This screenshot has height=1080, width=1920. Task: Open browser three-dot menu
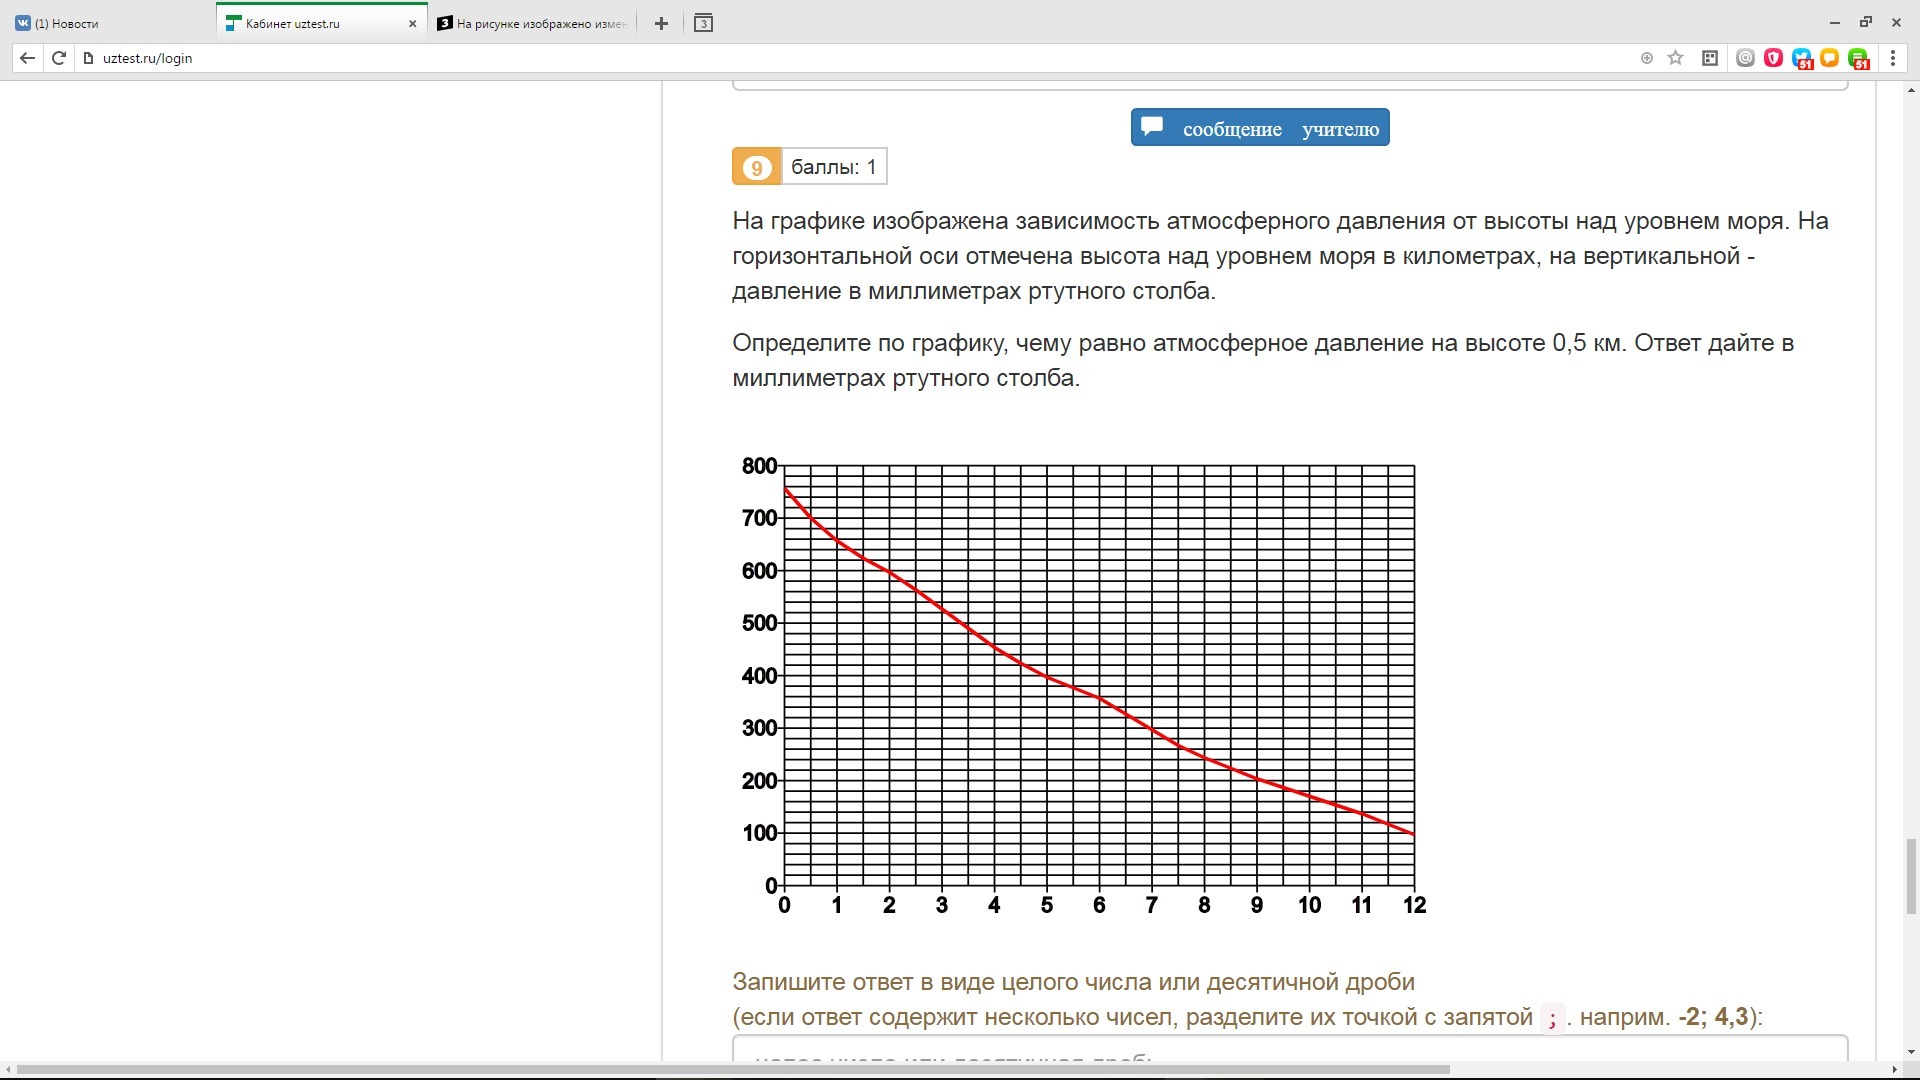pyautogui.click(x=1893, y=58)
